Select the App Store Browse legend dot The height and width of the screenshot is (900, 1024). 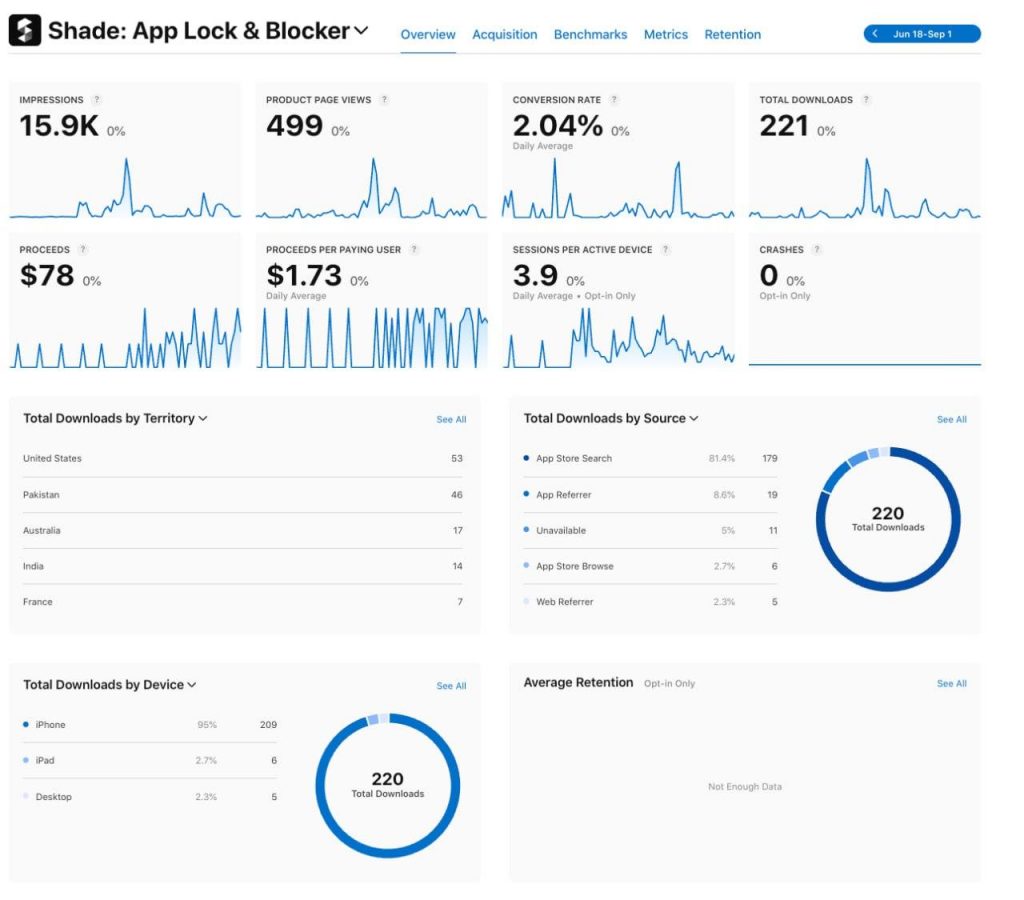[x=526, y=566]
